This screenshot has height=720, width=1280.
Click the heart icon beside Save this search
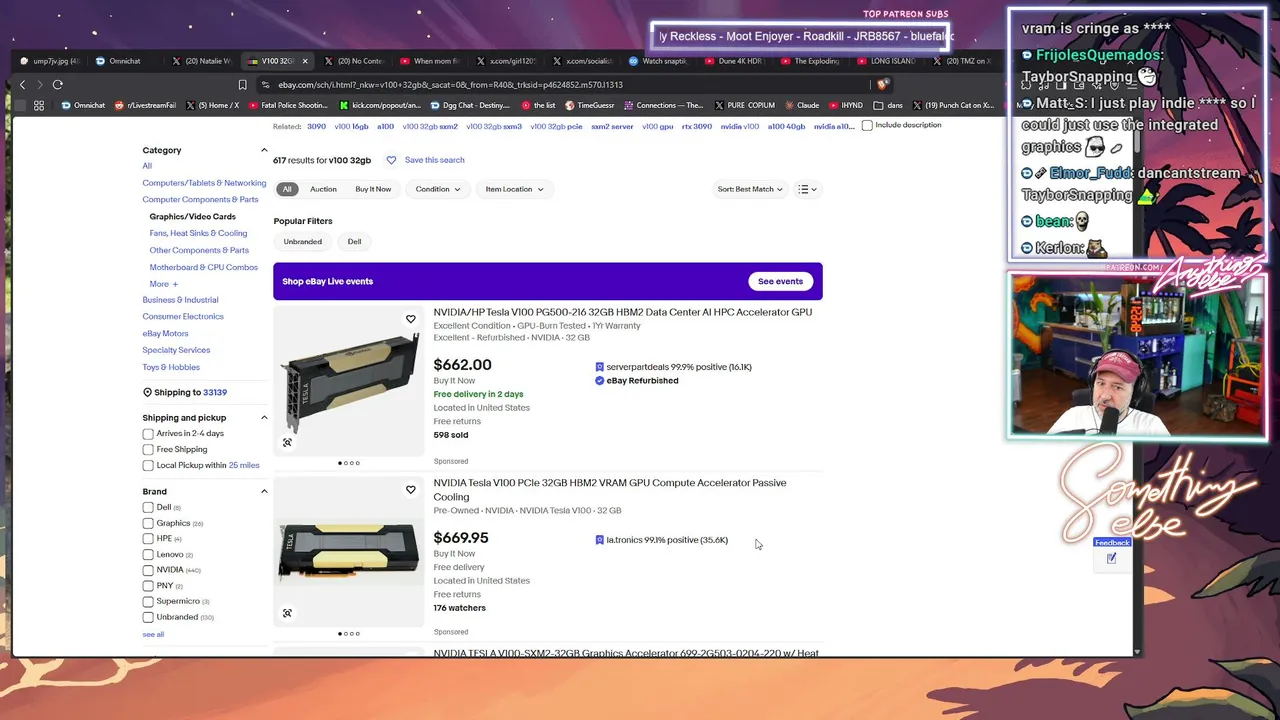click(x=391, y=160)
